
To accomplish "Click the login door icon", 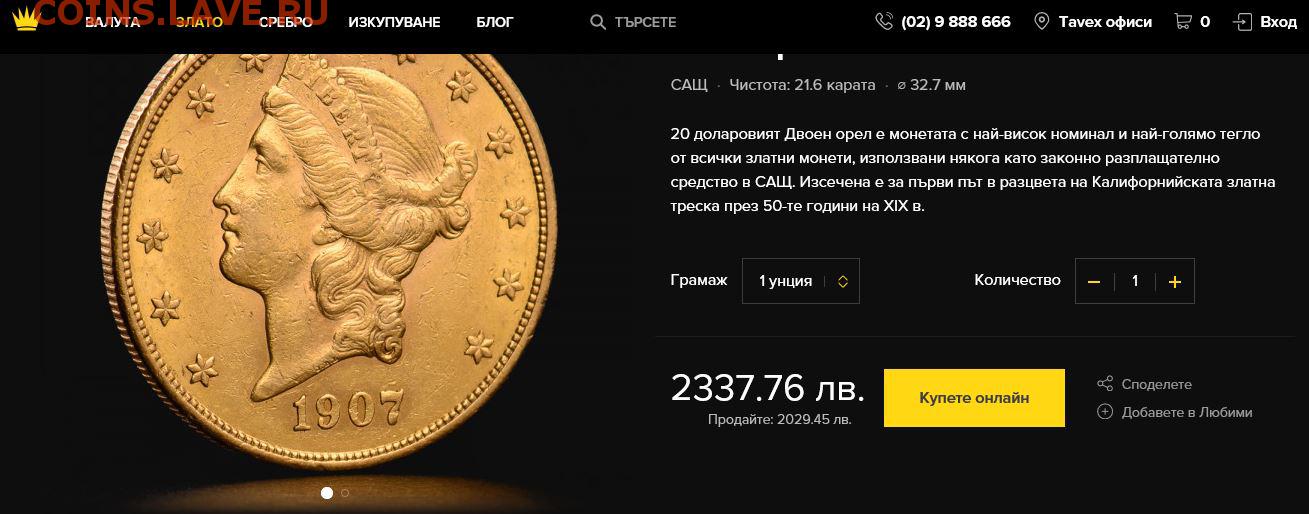I will click(1242, 21).
